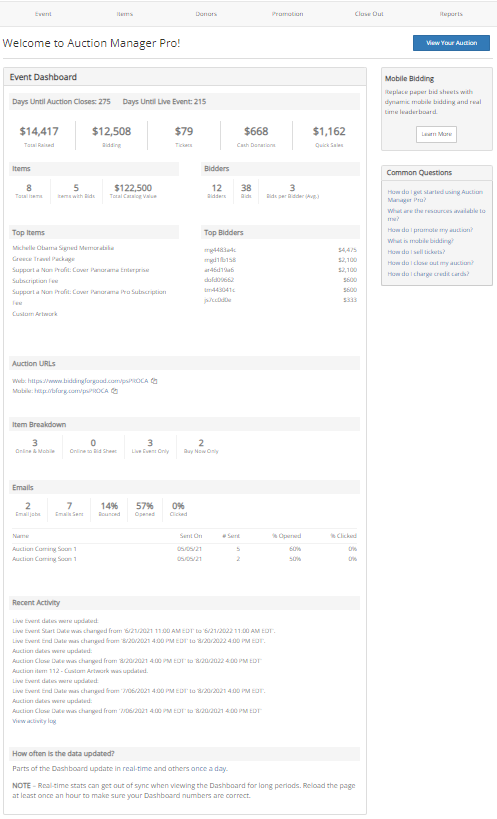Click the Sent On column header
The width and height of the screenshot is (497, 819).
191,536
